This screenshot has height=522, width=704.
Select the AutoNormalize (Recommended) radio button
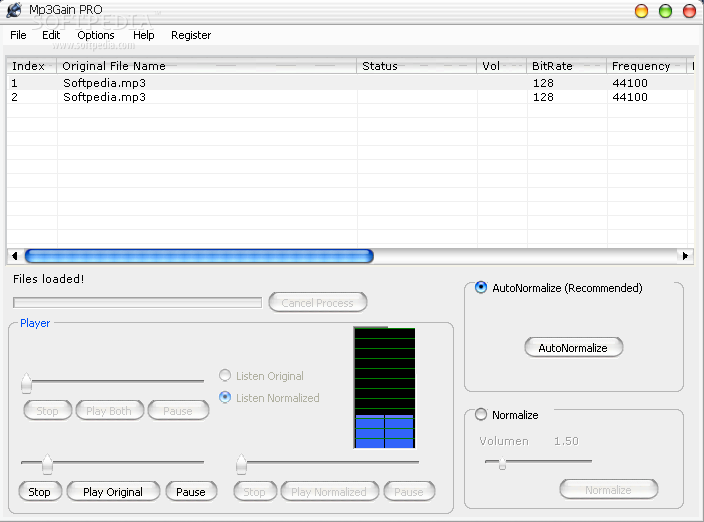point(481,287)
